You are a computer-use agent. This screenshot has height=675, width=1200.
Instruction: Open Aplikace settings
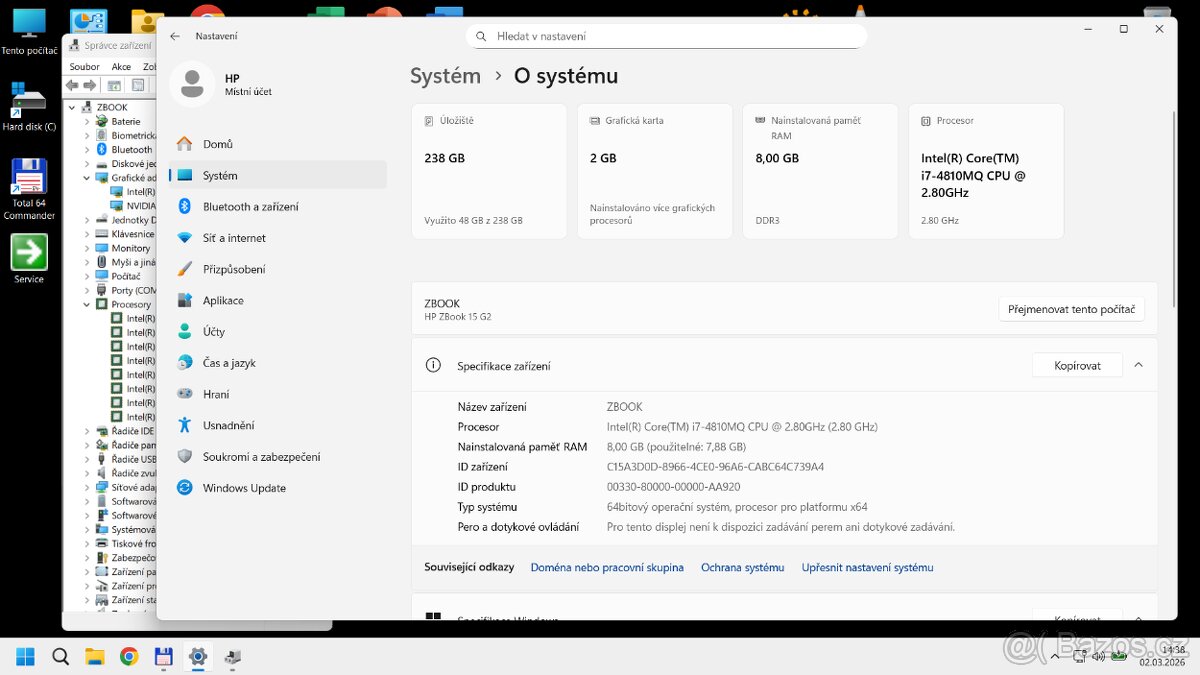click(x=277, y=300)
